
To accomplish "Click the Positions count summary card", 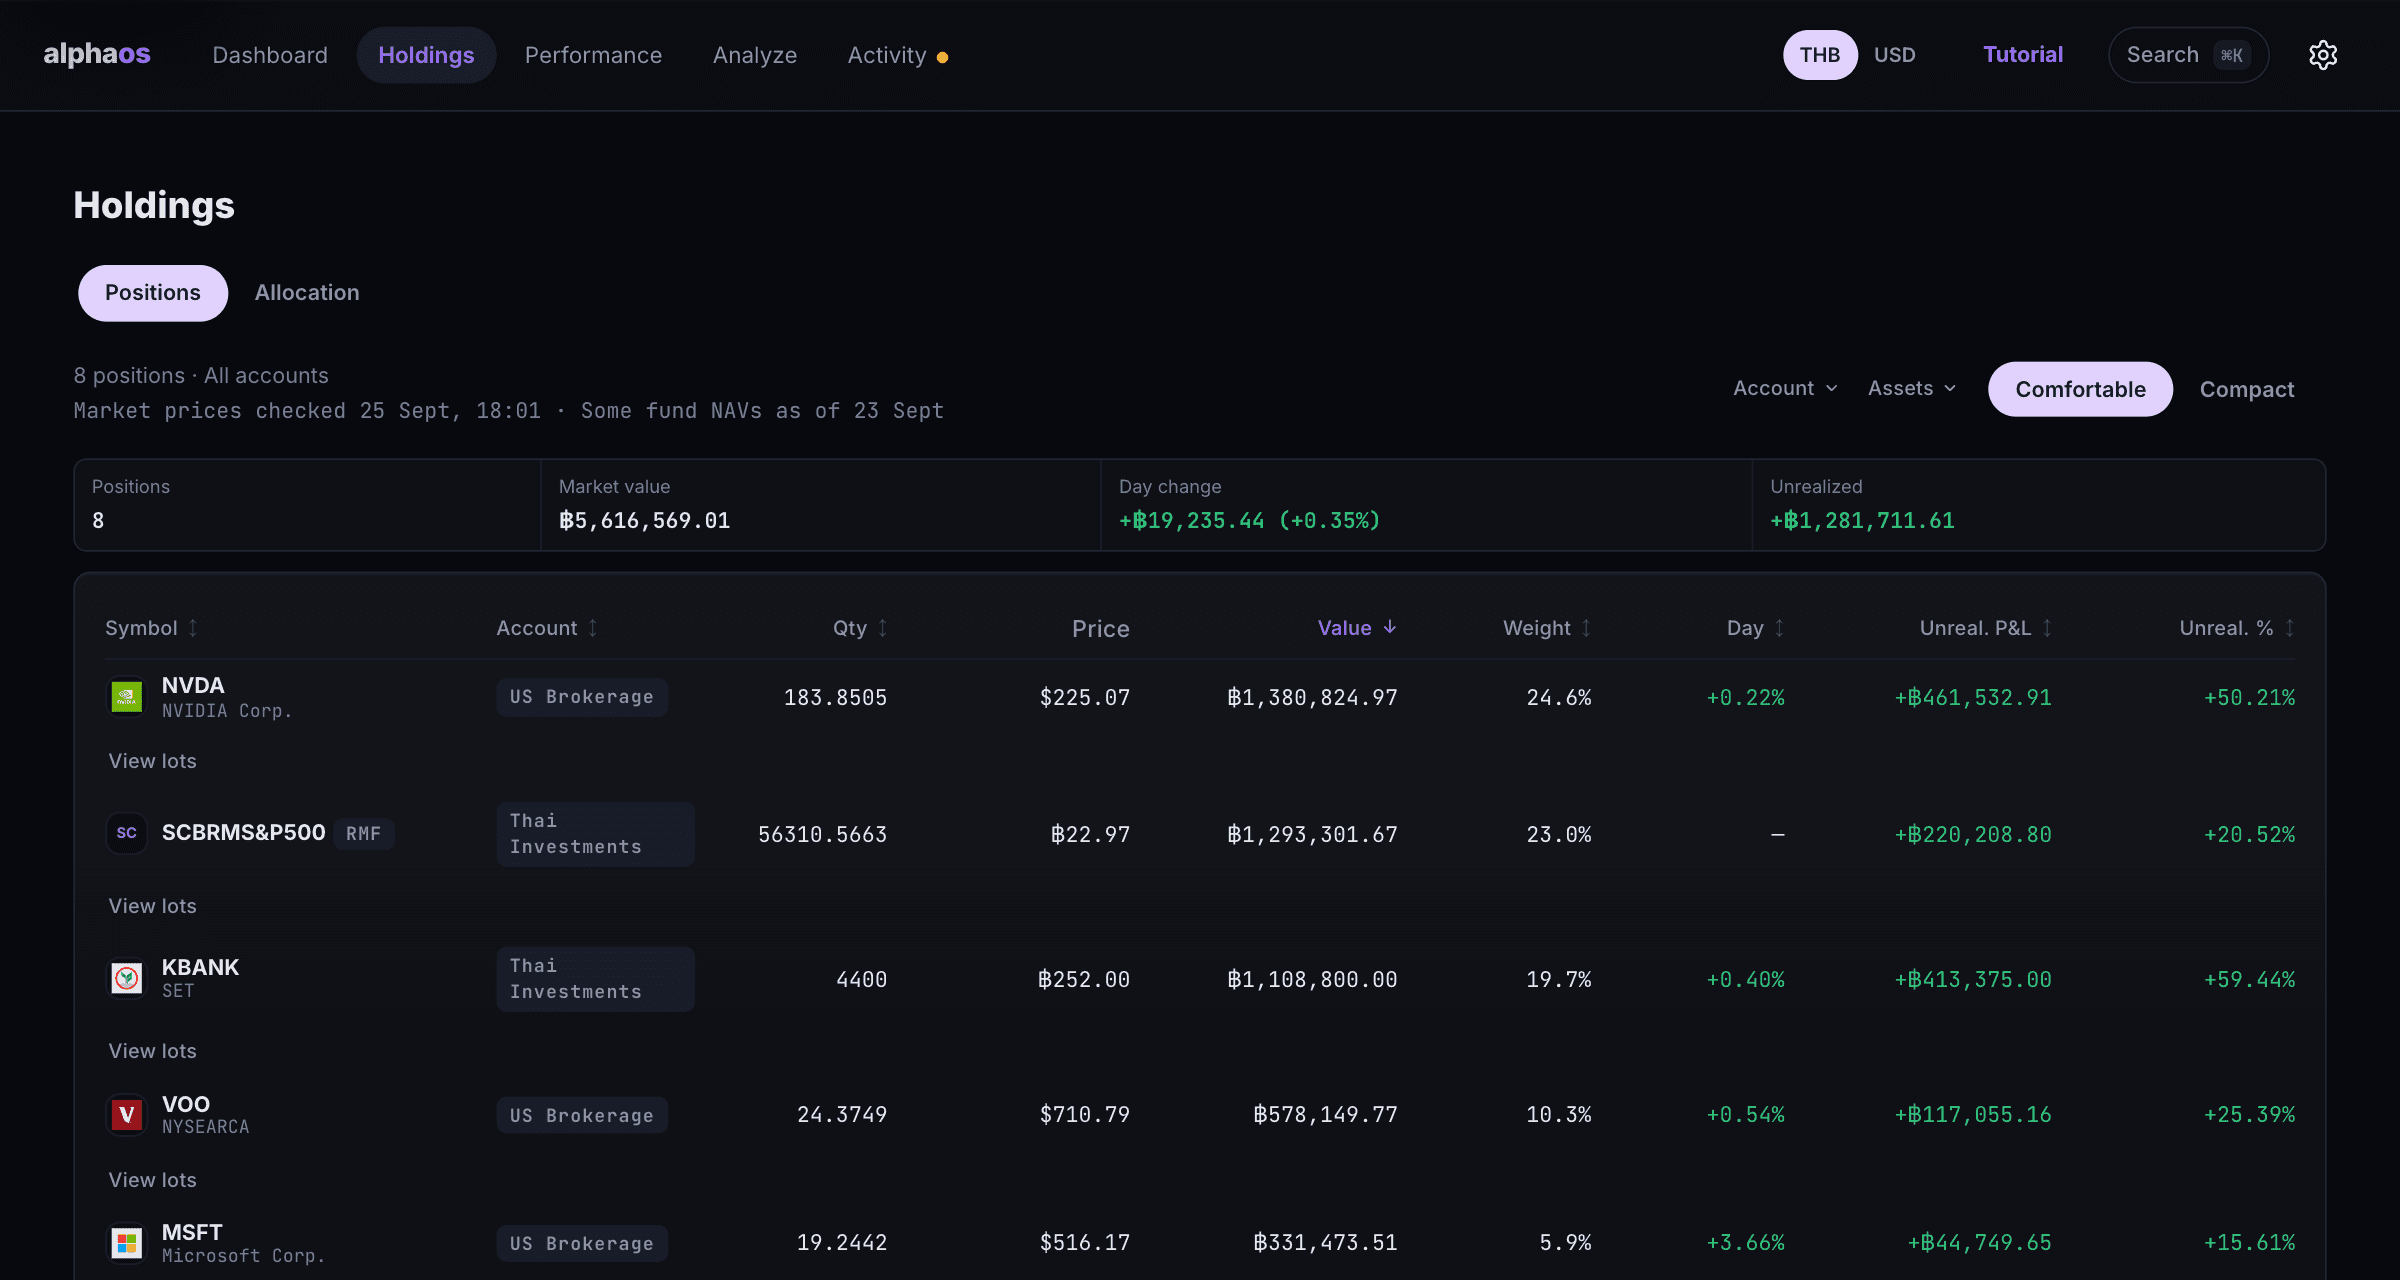I will (307, 505).
